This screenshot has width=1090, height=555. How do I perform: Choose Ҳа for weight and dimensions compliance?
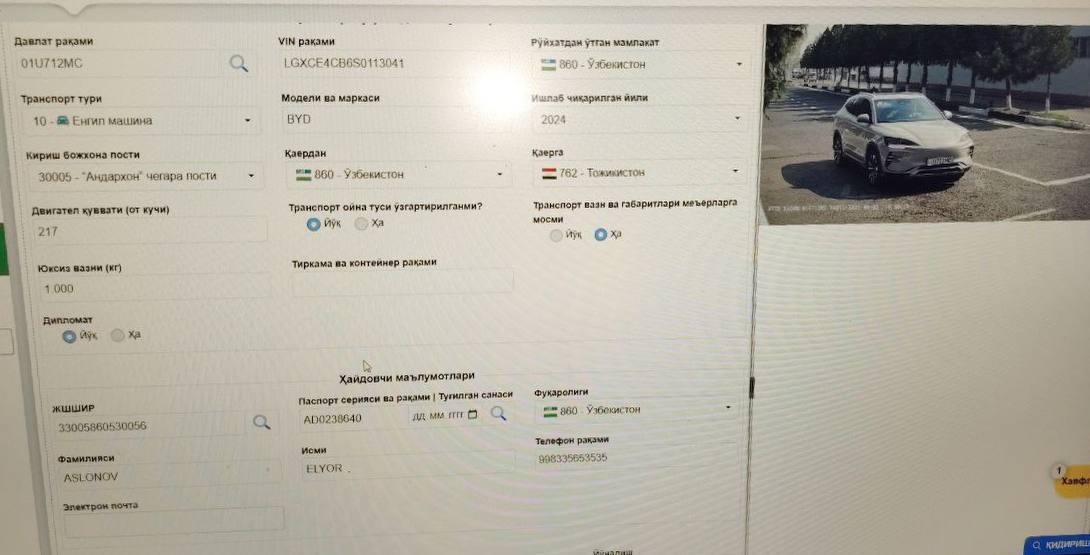[601, 235]
